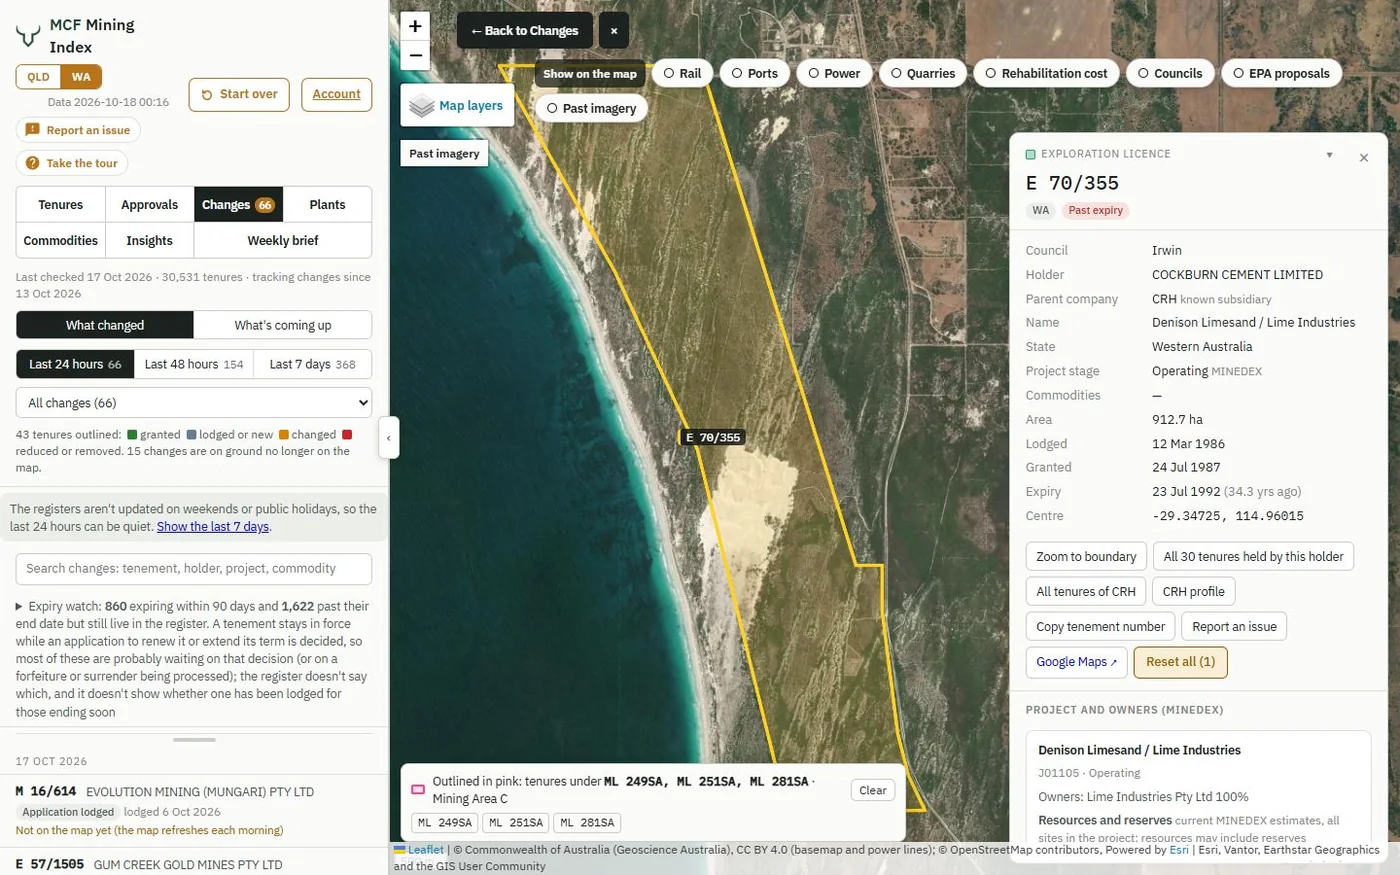Open the All changes filter dropdown
The image size is (1400, 875).
(194, 403)
